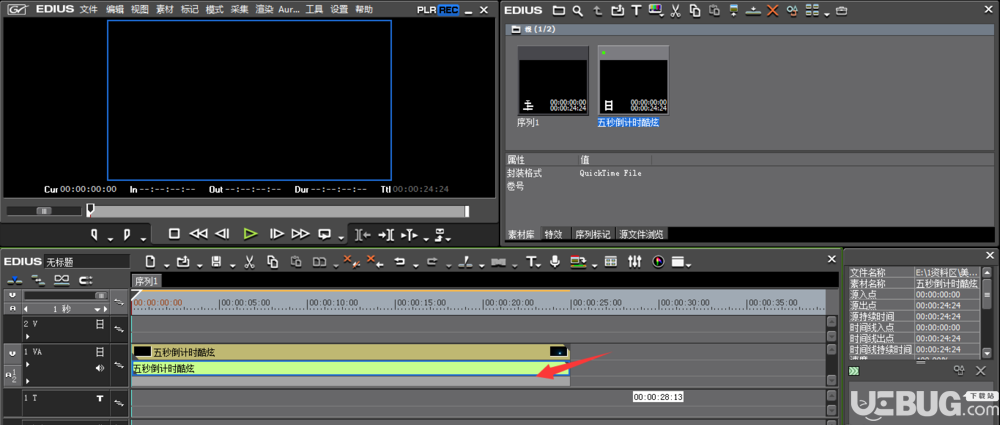Click the Fast forward button
1000x425 pixels.
coord(300,234)
